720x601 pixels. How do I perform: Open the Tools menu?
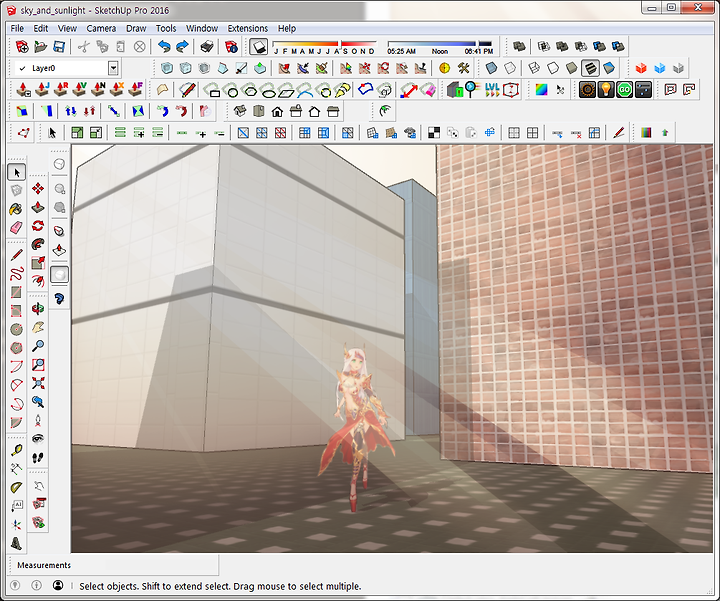(166, 28)
